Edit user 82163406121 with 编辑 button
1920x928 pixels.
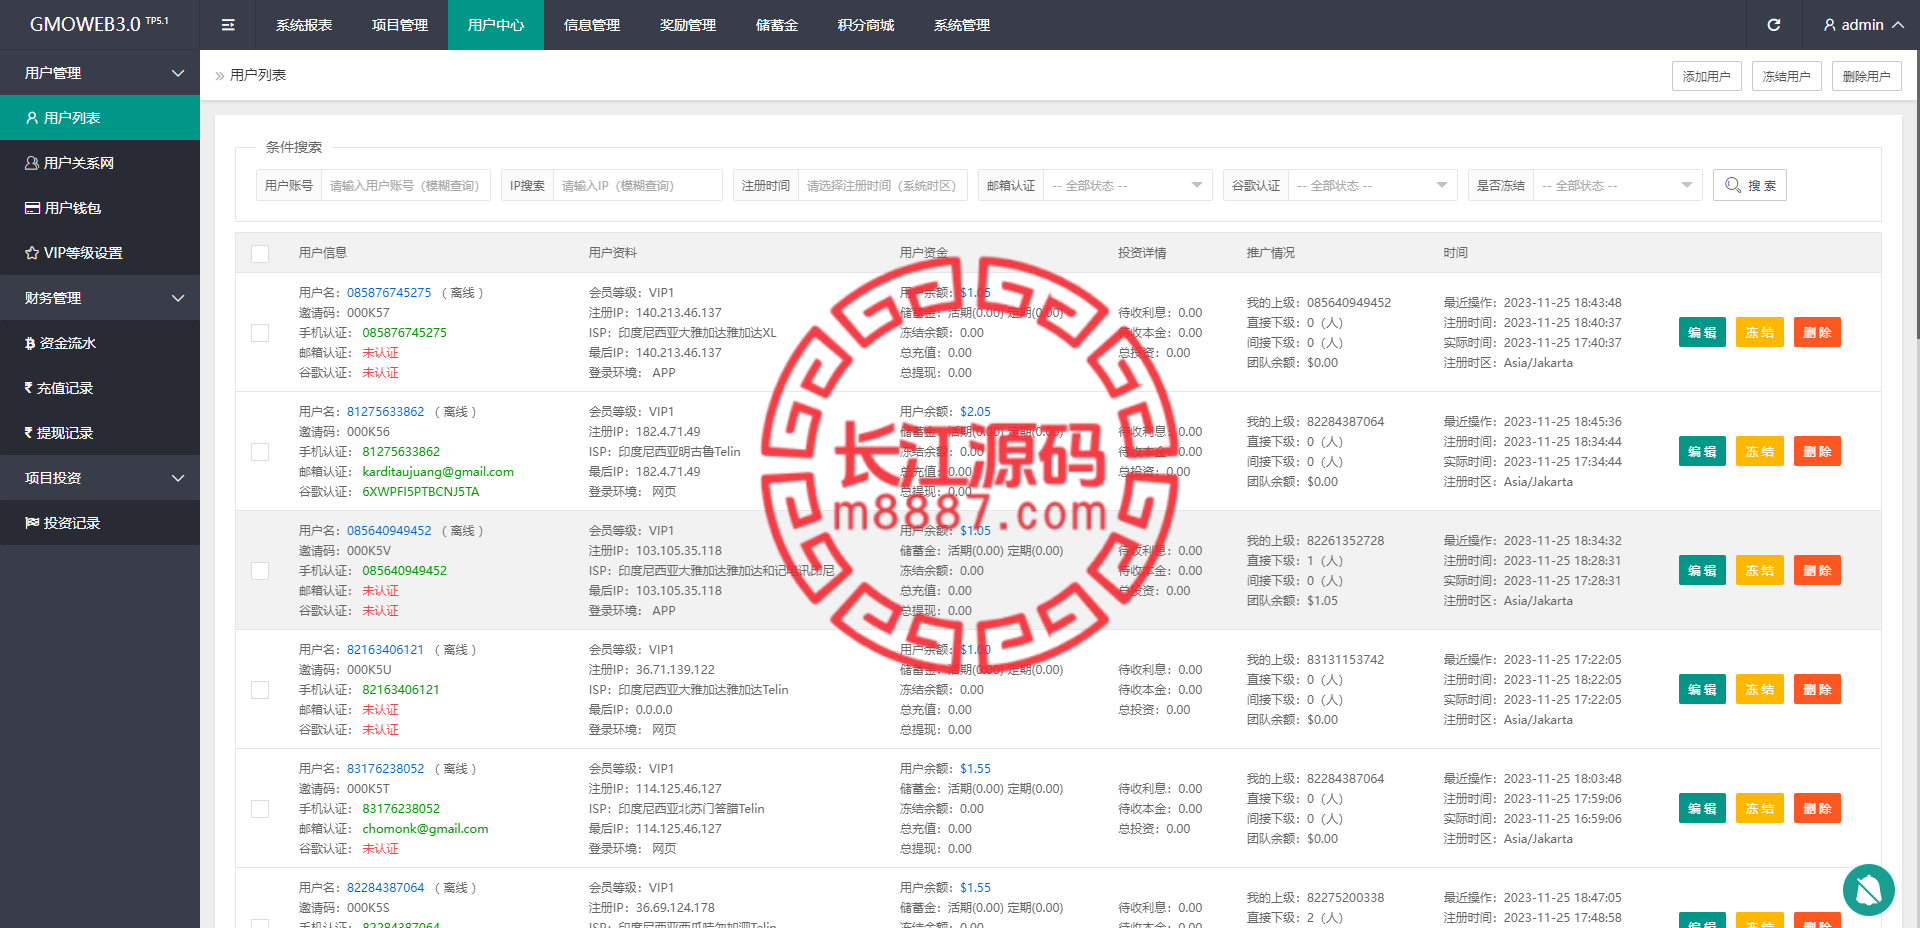tap(1702, 690)
